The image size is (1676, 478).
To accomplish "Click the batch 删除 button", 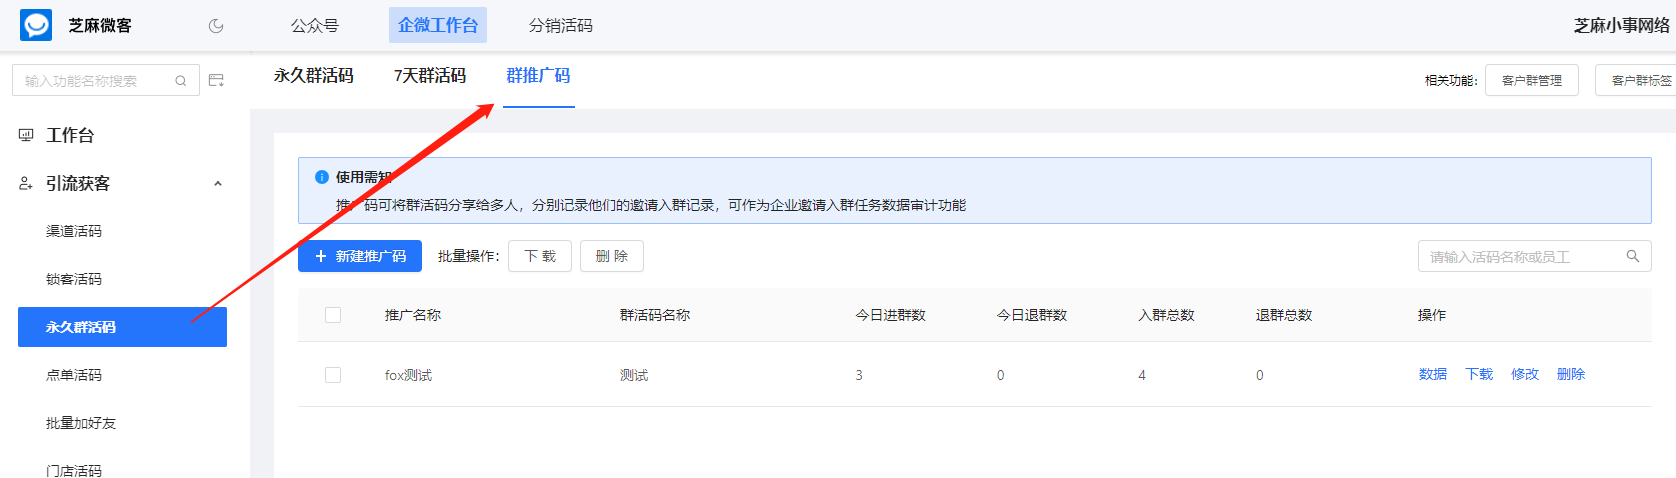I will pyautogui.click(x=612, y=256).
